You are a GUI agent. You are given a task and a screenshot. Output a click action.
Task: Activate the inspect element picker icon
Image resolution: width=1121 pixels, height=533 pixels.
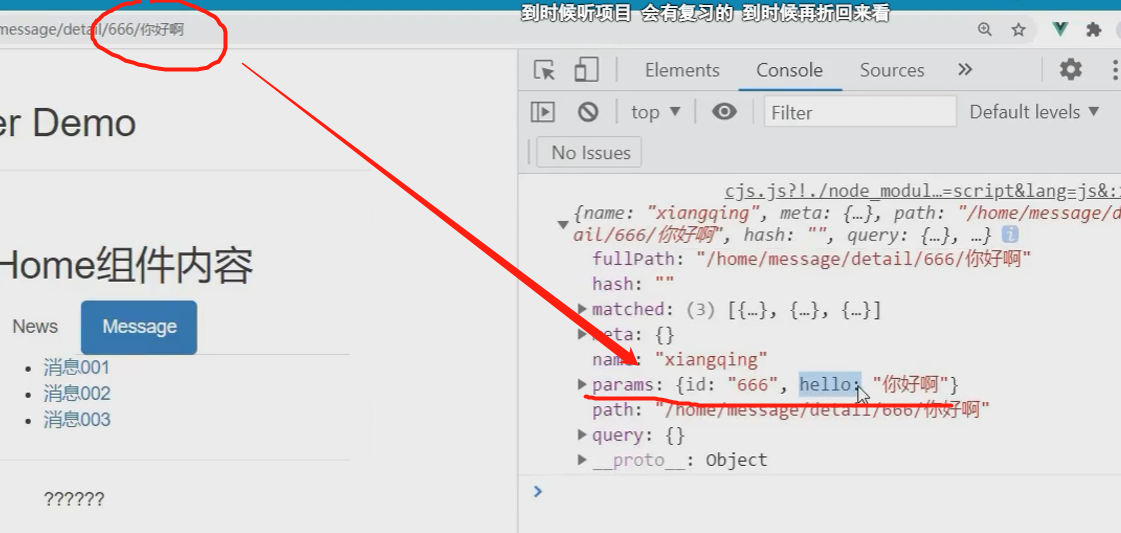tap(545, 70)
